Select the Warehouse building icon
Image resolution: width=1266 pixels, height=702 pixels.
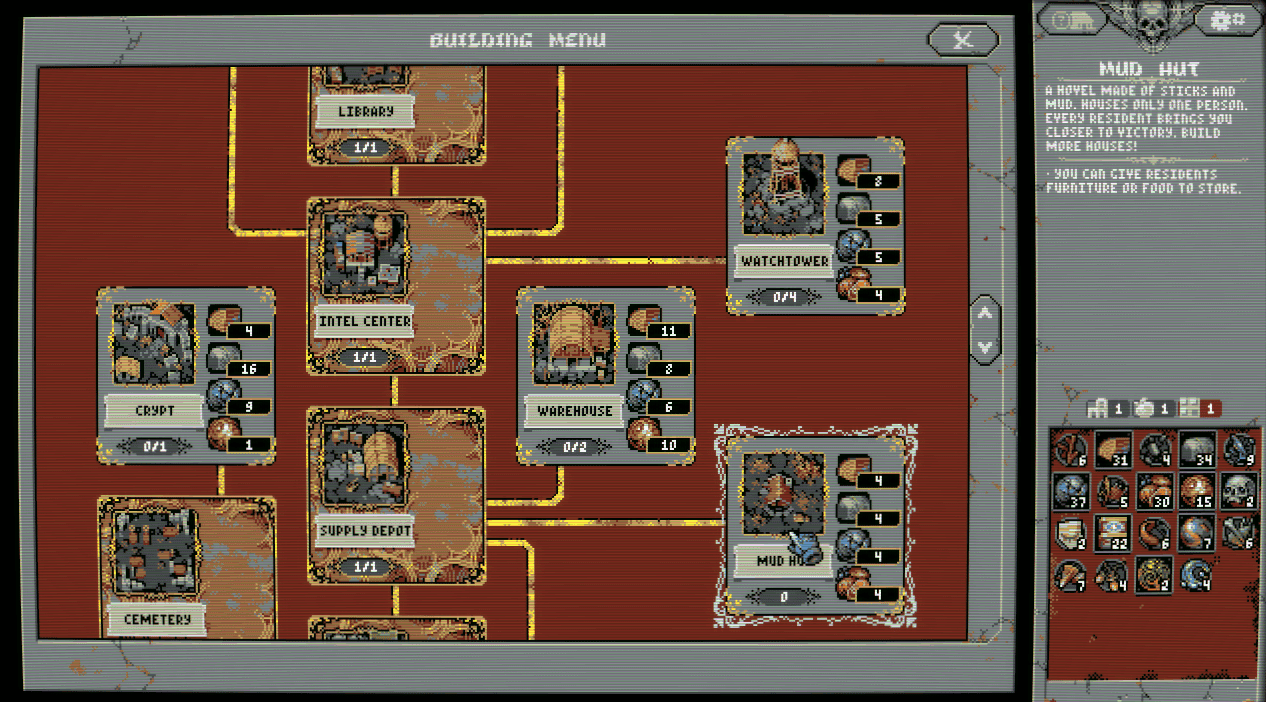click(x=573, y=345)
